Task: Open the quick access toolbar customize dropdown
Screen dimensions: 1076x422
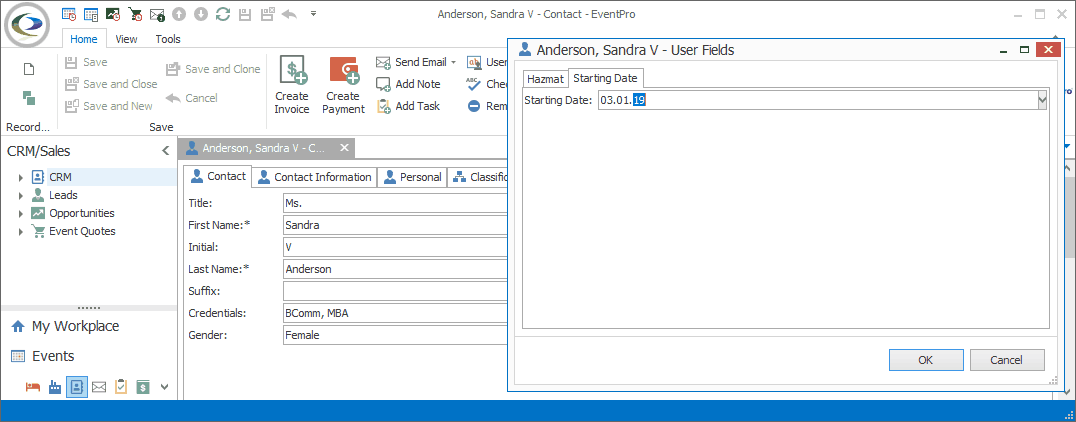Action: pos(314,14)
